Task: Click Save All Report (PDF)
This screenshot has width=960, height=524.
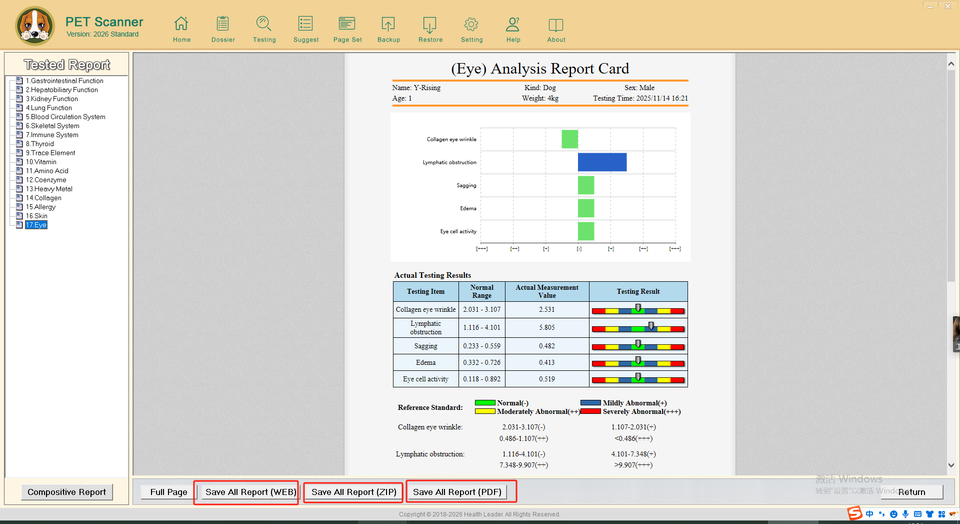Action: (x=458, y=492)
